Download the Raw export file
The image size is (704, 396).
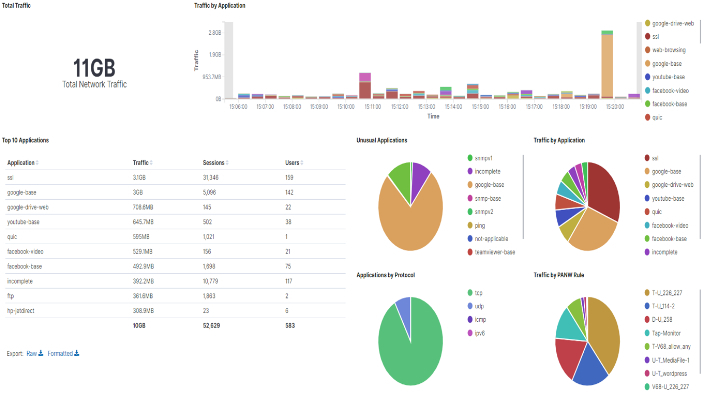click(x=35, y=353)
